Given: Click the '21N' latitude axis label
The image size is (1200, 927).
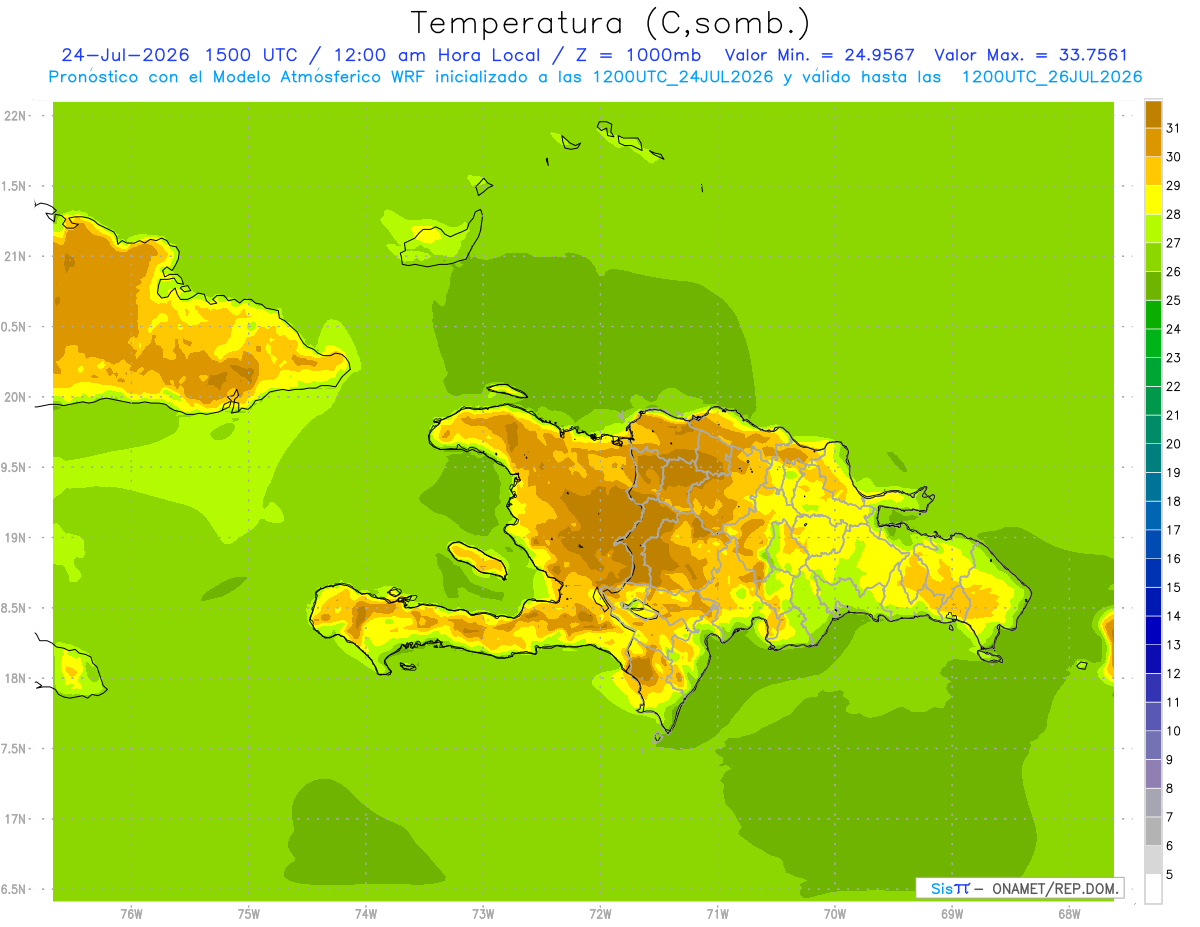Looking at the screenshot, I should click(x=15, y=256).
